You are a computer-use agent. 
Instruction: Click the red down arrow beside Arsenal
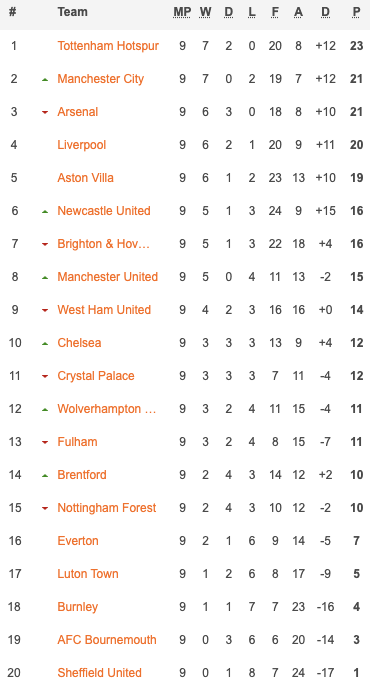pos(45,112)
